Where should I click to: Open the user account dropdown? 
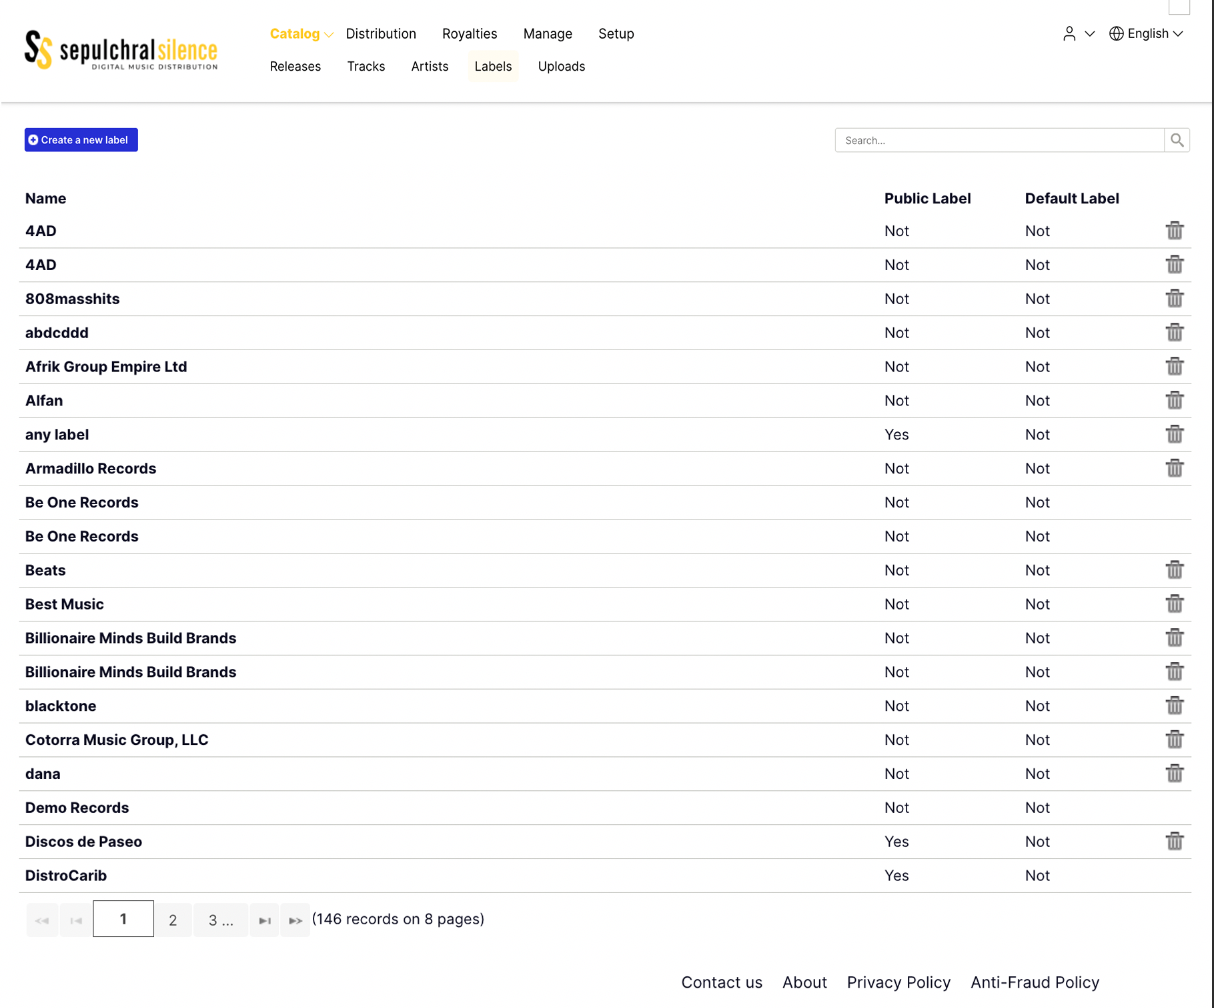pos(1078,34)
